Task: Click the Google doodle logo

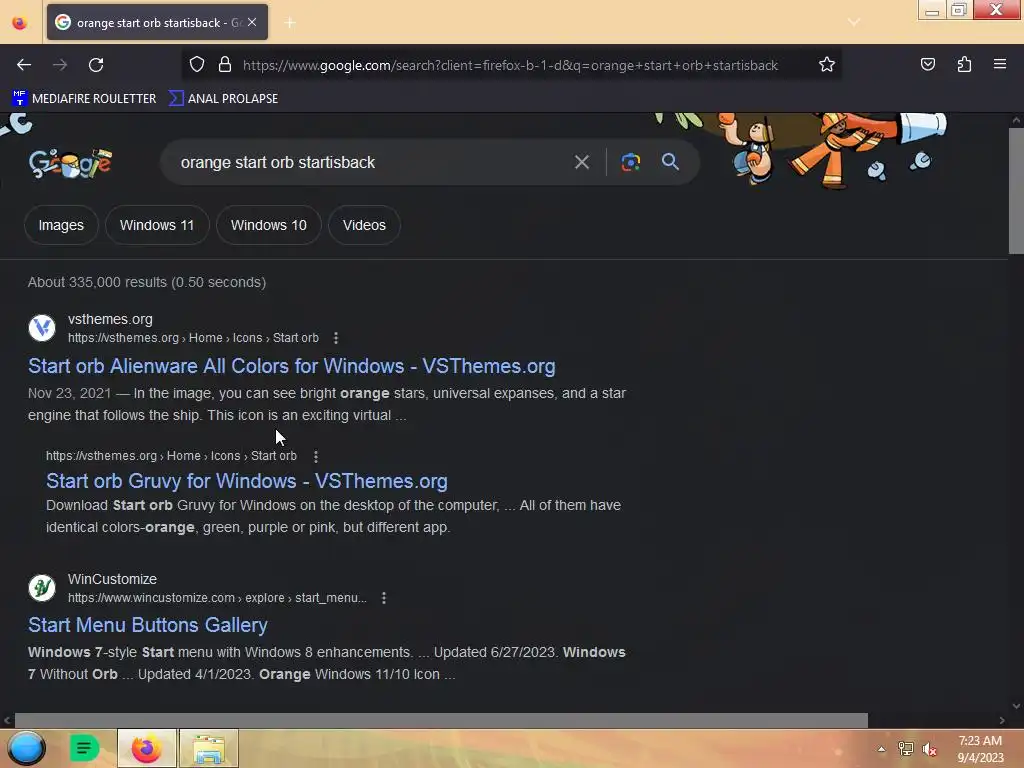Action: pos(71,163)
